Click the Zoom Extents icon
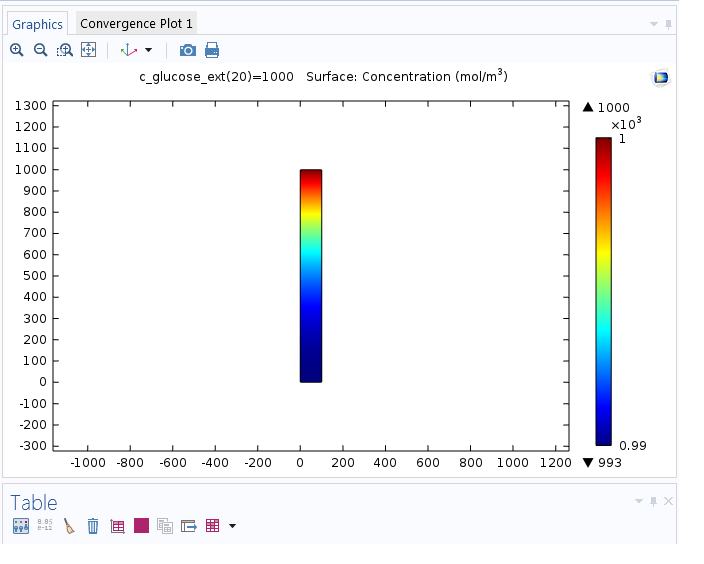Viewport: 704px width, 564px height. [88, 50]
